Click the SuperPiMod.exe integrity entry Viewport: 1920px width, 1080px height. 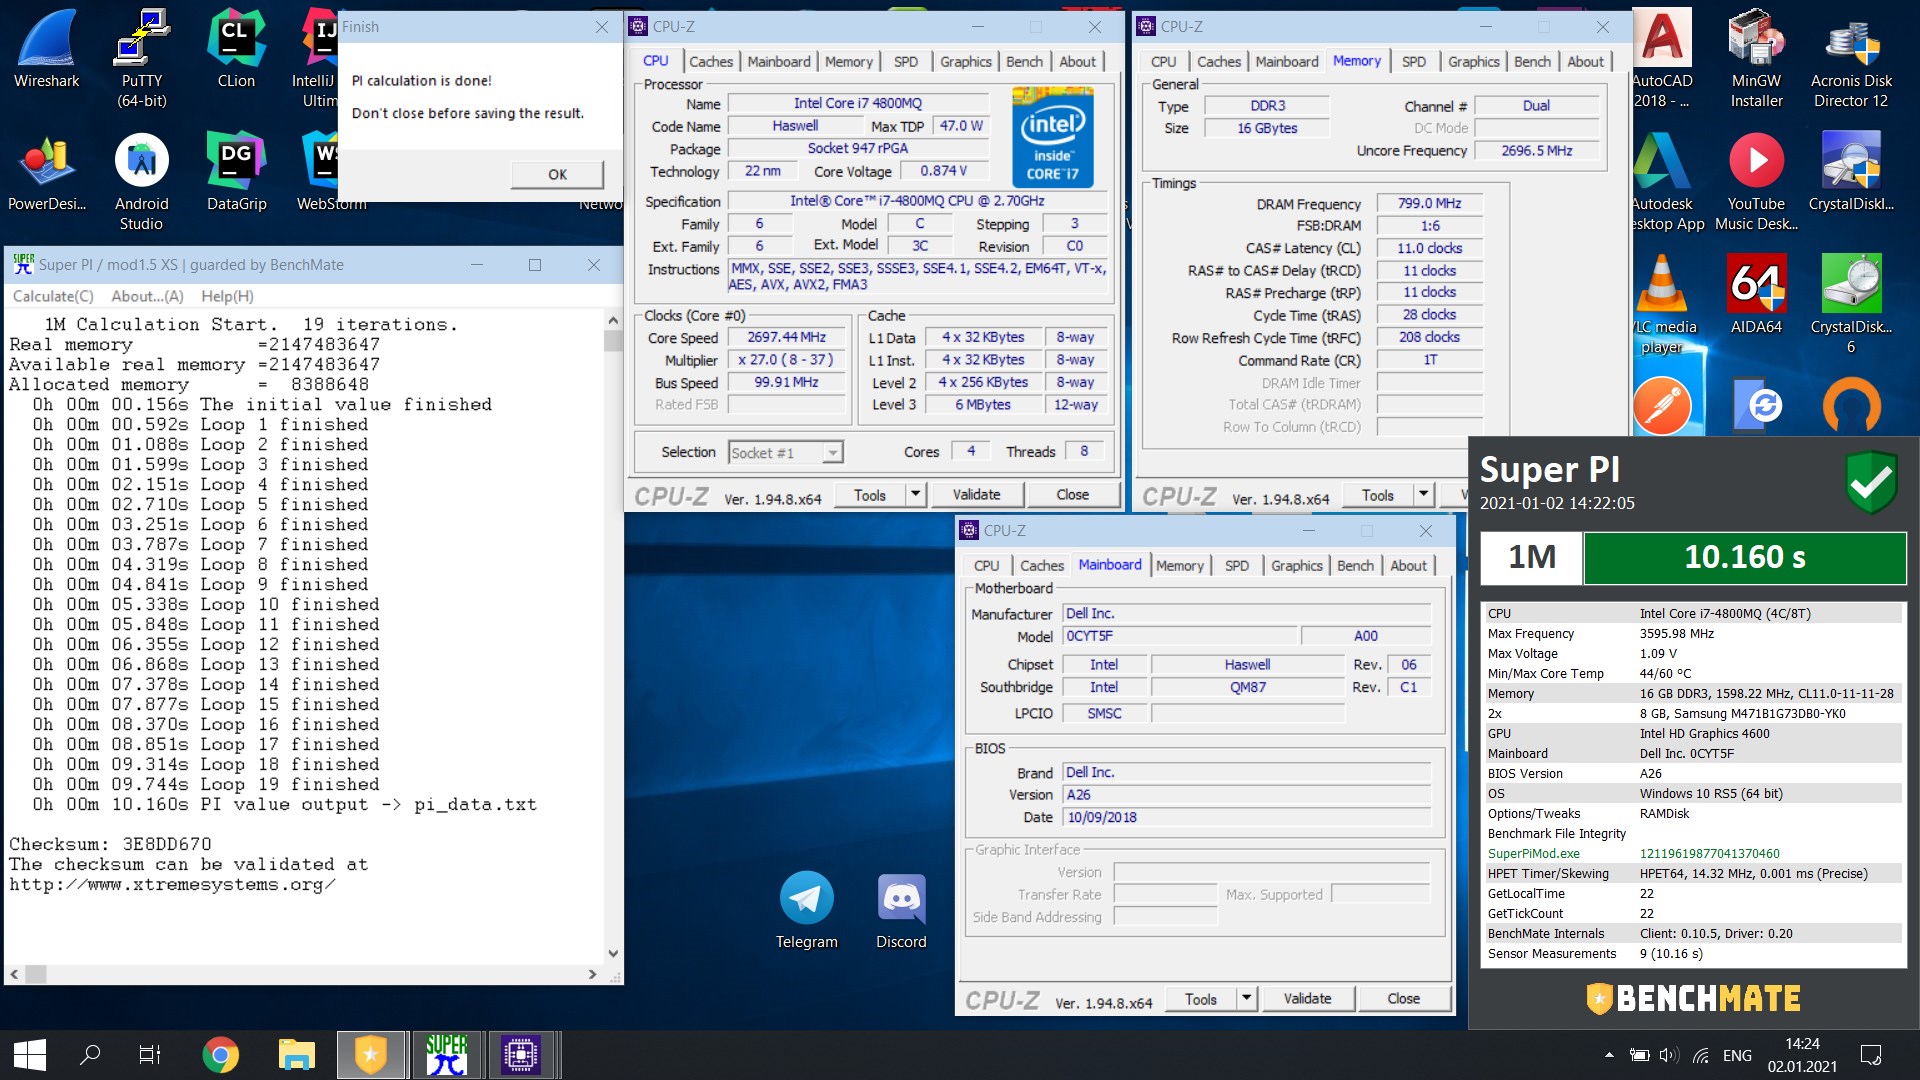(x=1533, y=853)
